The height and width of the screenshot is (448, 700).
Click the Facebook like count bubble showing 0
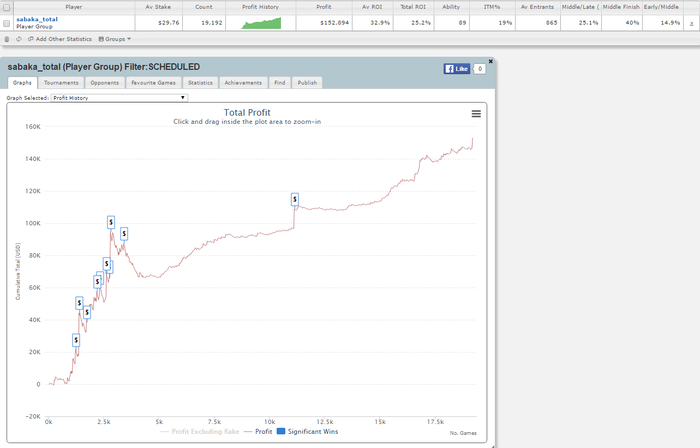480,69
